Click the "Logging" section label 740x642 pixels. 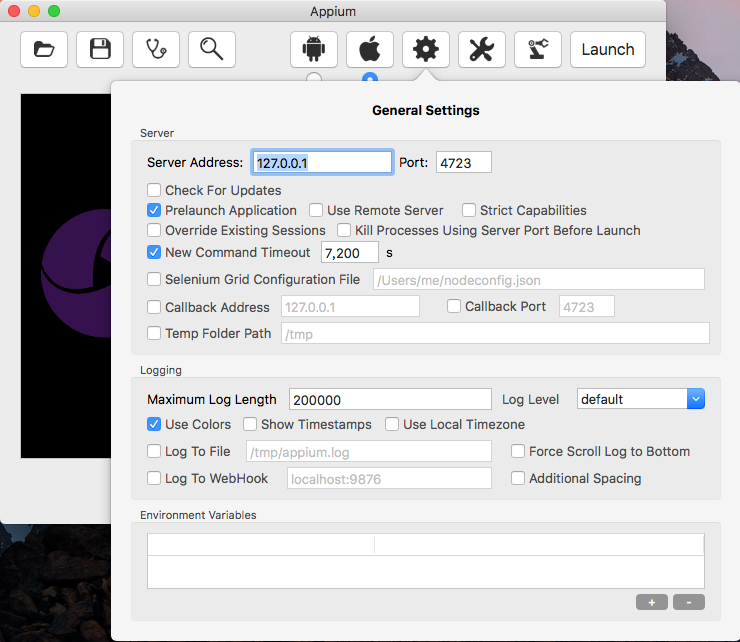pyautogui.click(x=161, y=370)
